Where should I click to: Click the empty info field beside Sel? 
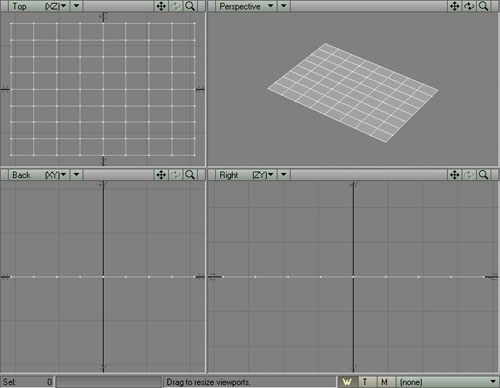pyautogui.click(x=109, y=382)
